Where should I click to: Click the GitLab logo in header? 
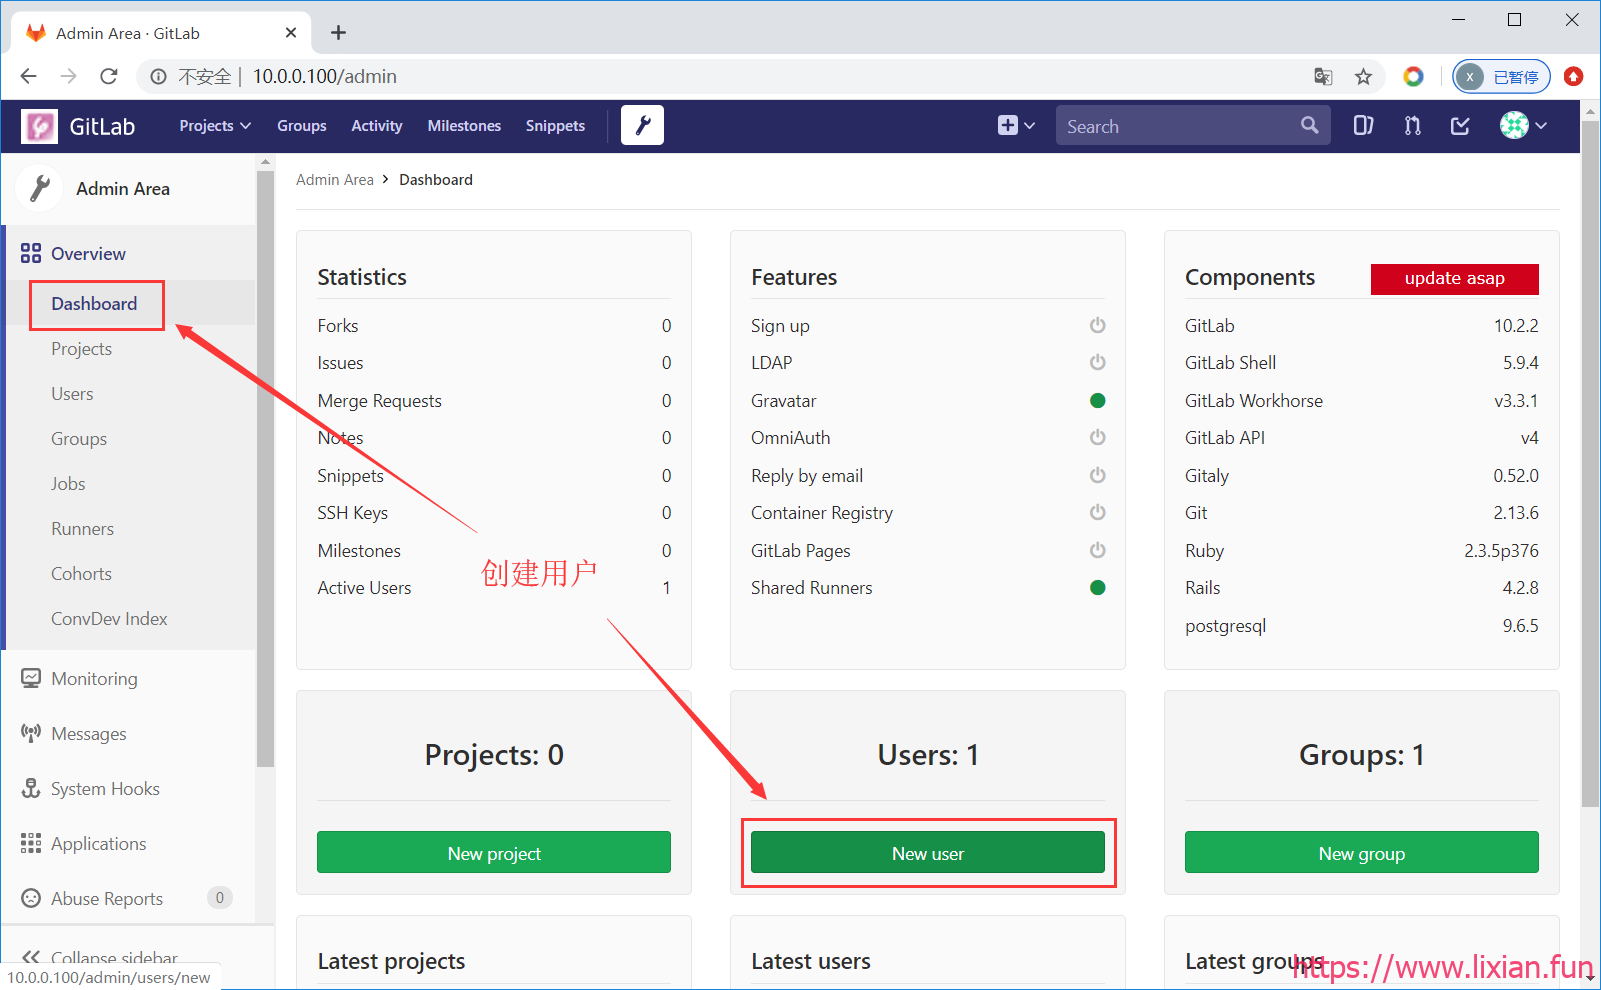point(40,126)
